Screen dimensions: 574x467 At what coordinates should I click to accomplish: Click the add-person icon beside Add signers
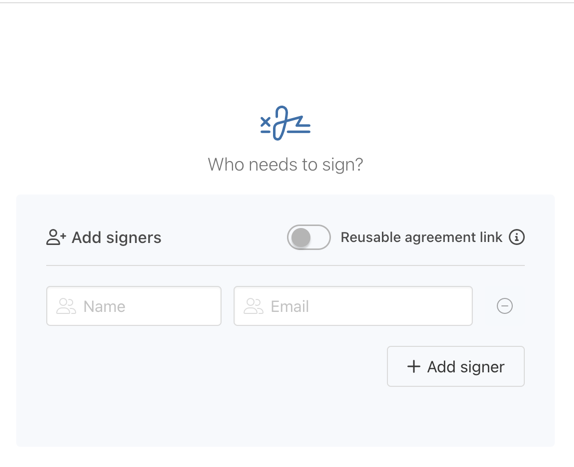coord(56,237)
